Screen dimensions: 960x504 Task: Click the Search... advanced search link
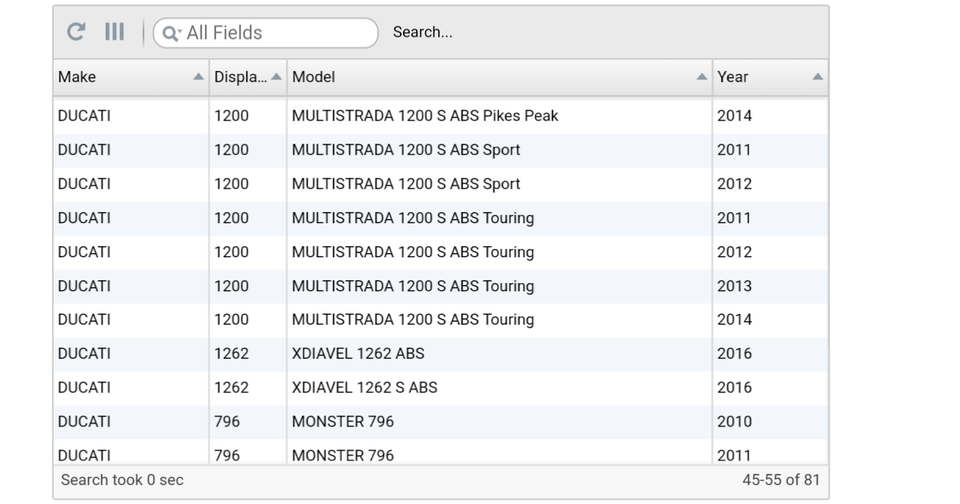422,32
